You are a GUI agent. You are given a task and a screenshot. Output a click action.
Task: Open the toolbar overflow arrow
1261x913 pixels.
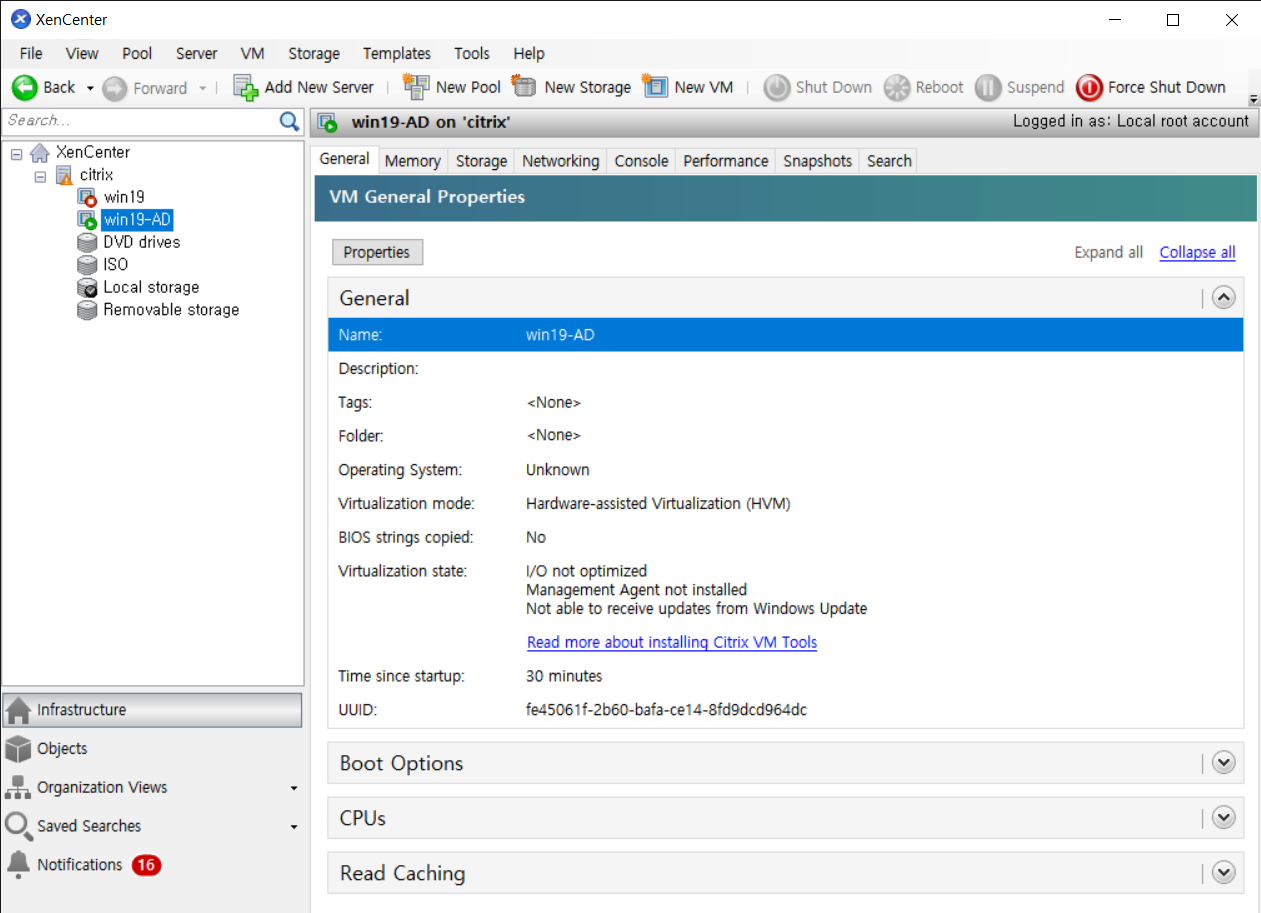[1254, 99]
